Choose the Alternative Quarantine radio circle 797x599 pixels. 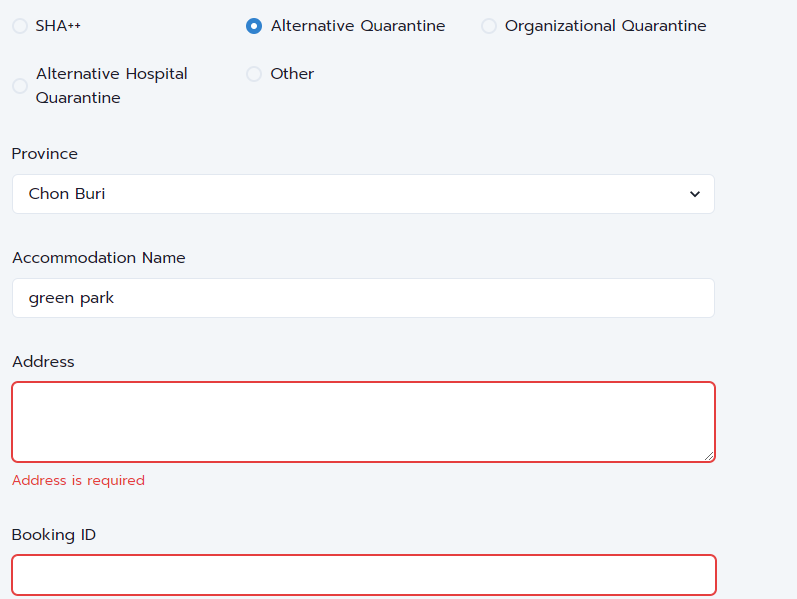point(254,26)
